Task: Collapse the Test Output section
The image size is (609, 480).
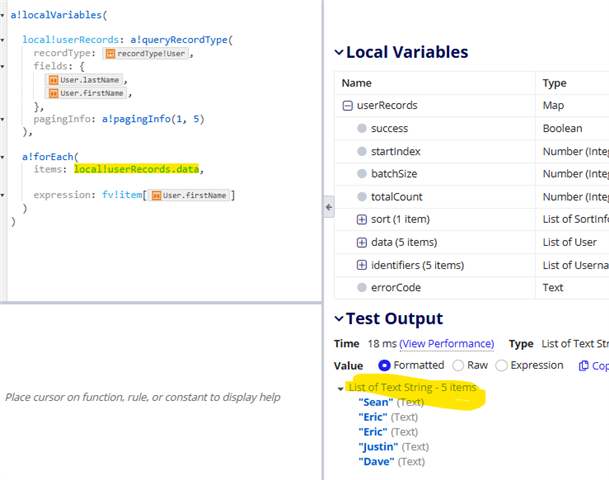Action: pos(339,319)
